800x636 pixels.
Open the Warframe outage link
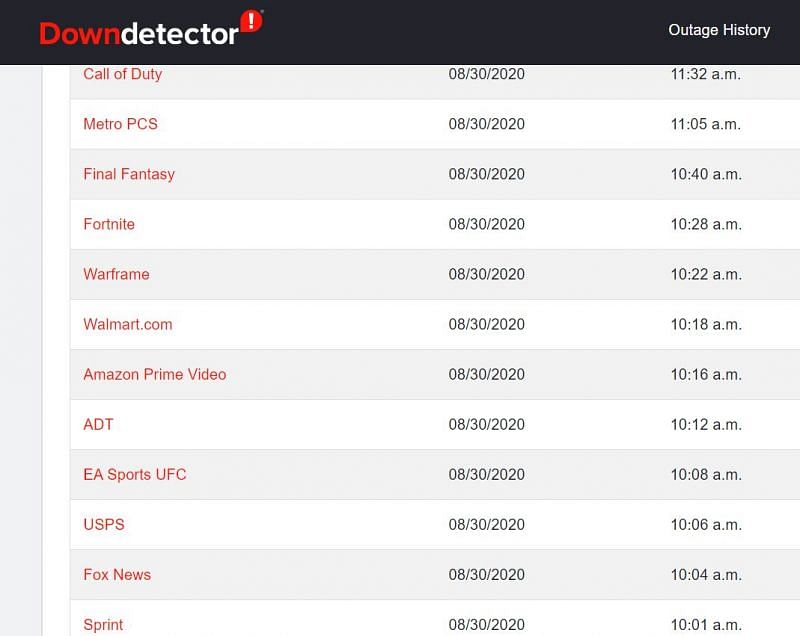tap(116, 274)
